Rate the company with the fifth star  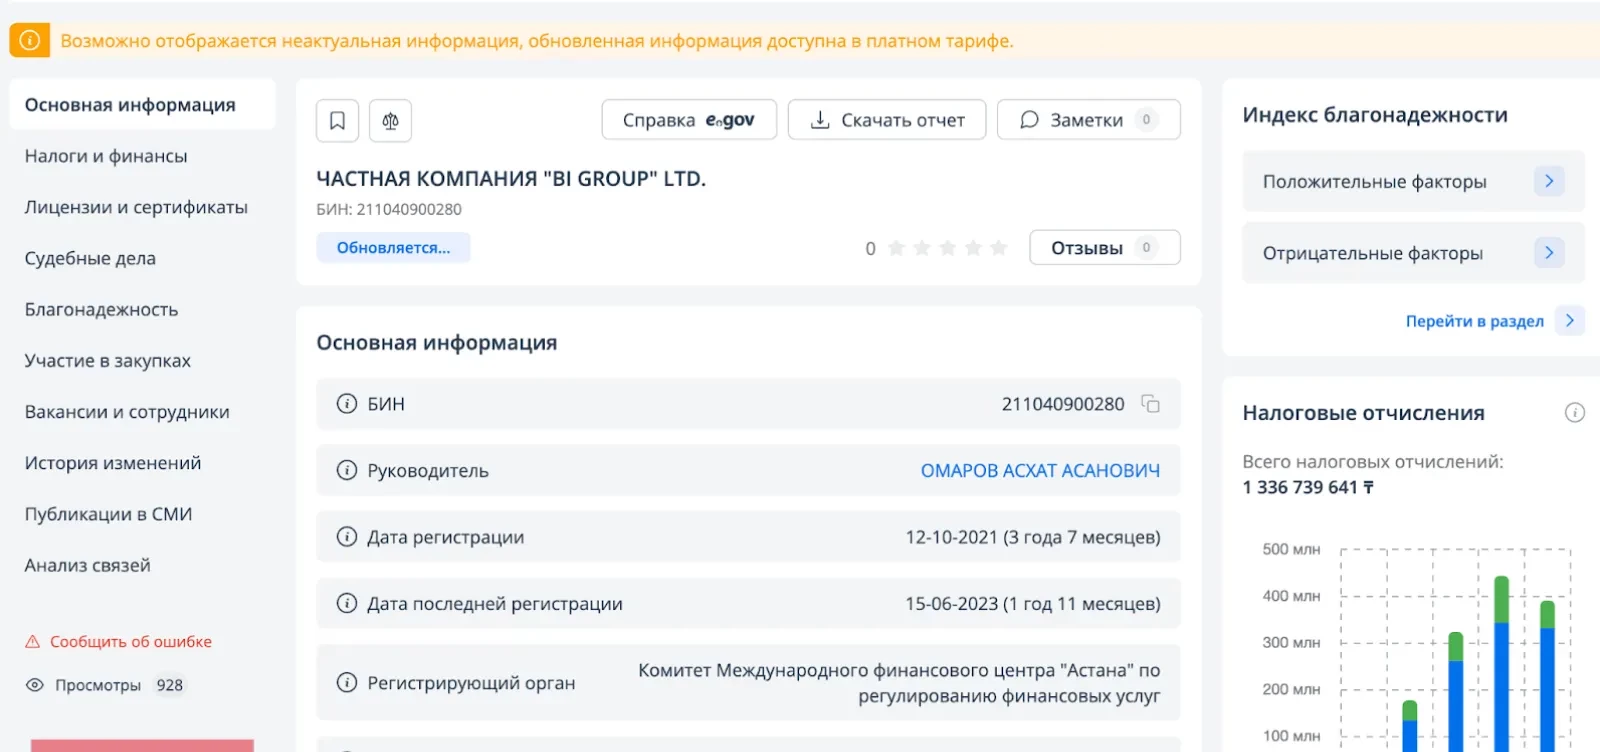[998, 248]
